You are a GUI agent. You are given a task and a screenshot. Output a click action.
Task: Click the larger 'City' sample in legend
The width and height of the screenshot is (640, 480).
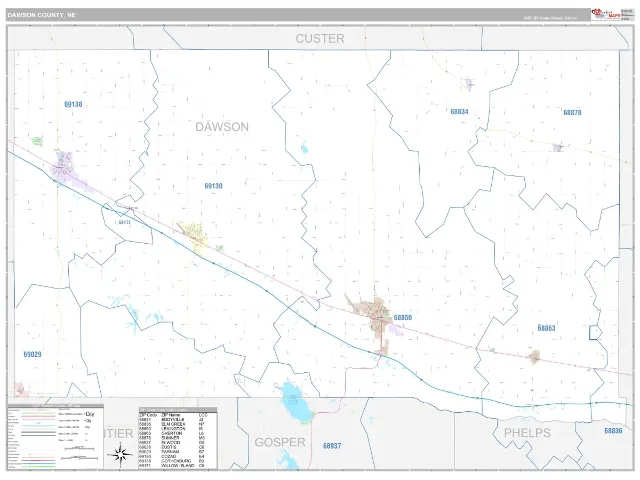pos(90,414)
